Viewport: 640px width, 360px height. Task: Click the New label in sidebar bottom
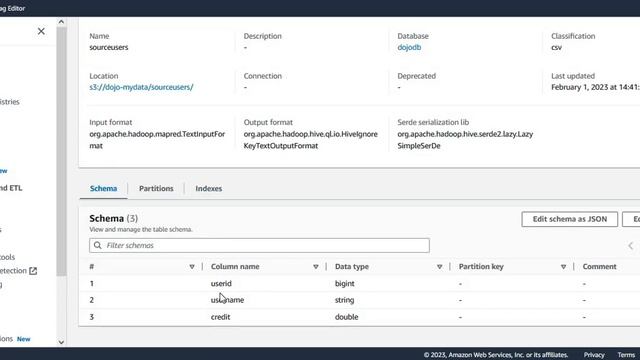[24, 339]
